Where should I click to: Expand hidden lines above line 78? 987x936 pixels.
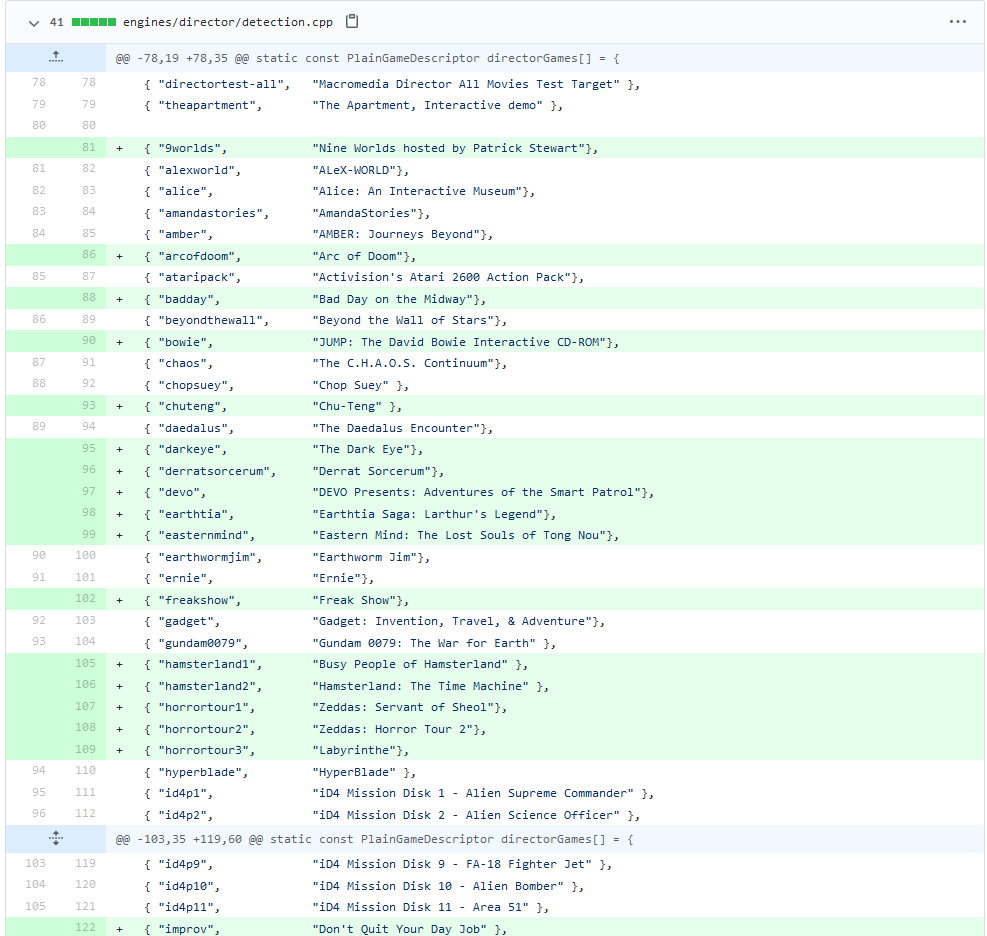[56, 57]
